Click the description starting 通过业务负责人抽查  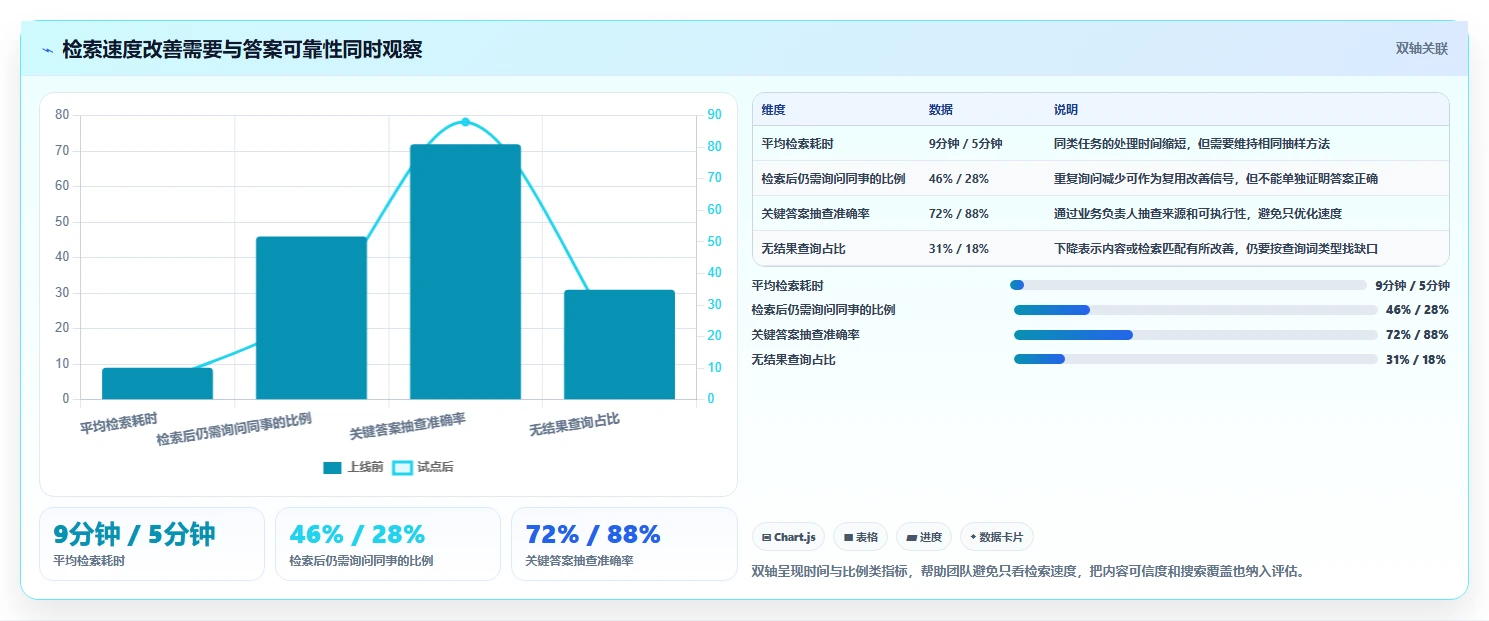tap(1197, 214)
